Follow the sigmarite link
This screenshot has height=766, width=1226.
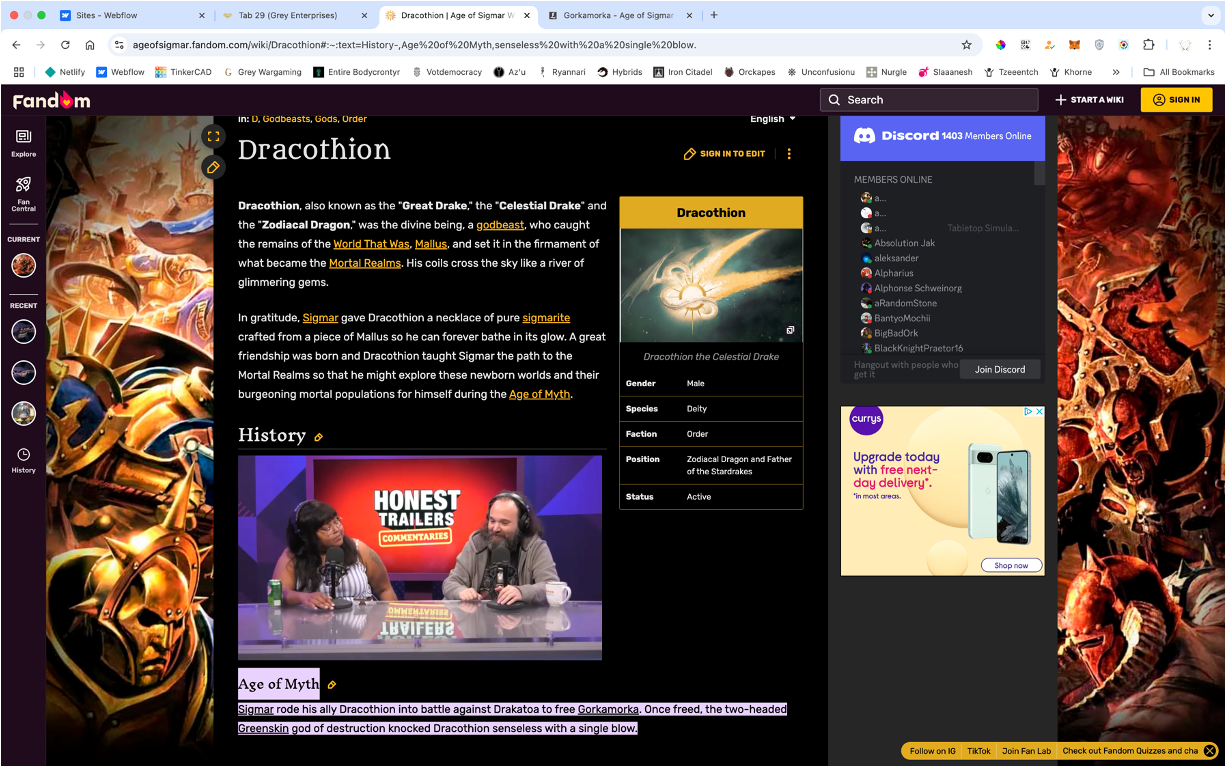[x=546, y=318]
